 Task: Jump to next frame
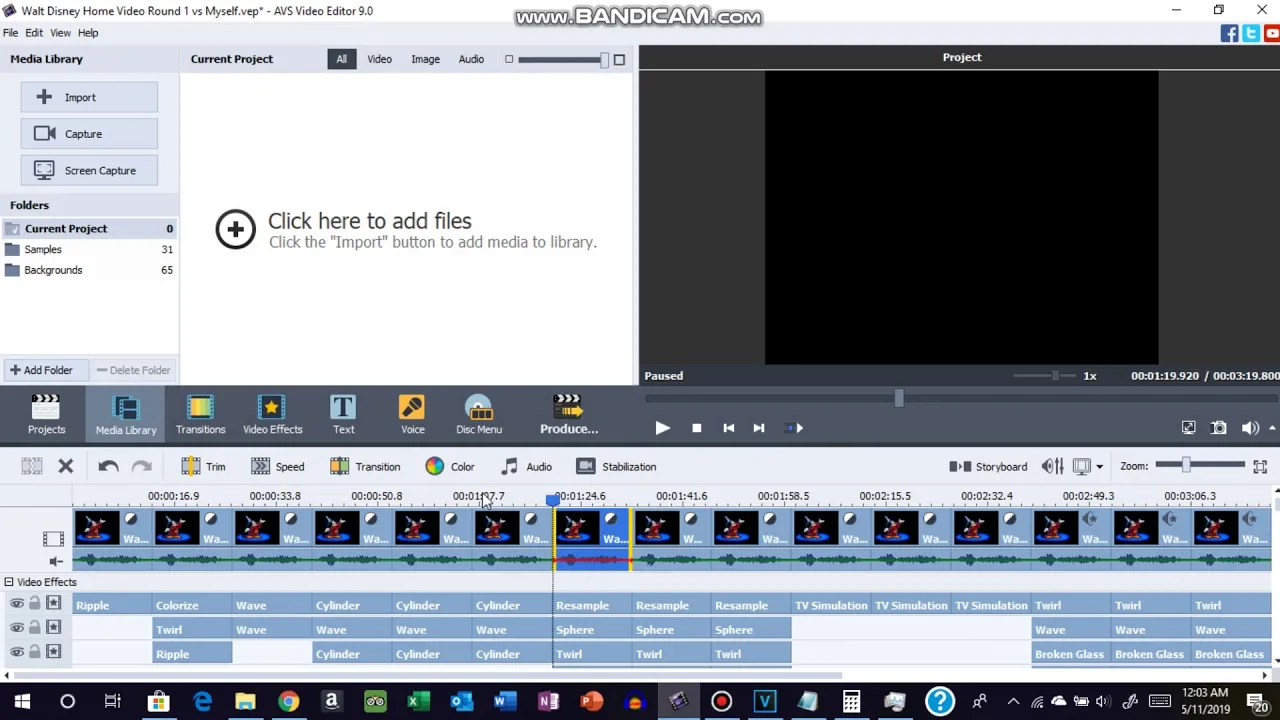[x=759, y=428]
